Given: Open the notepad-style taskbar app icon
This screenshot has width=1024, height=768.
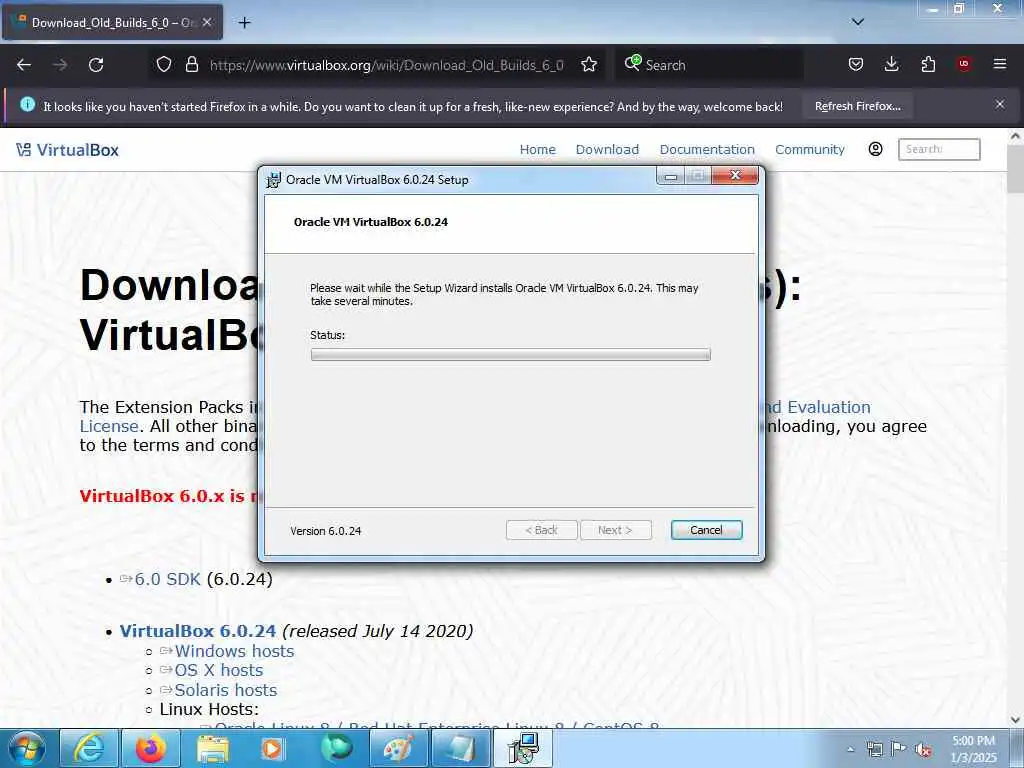Looking at the screenshot, I should (460, 748).
